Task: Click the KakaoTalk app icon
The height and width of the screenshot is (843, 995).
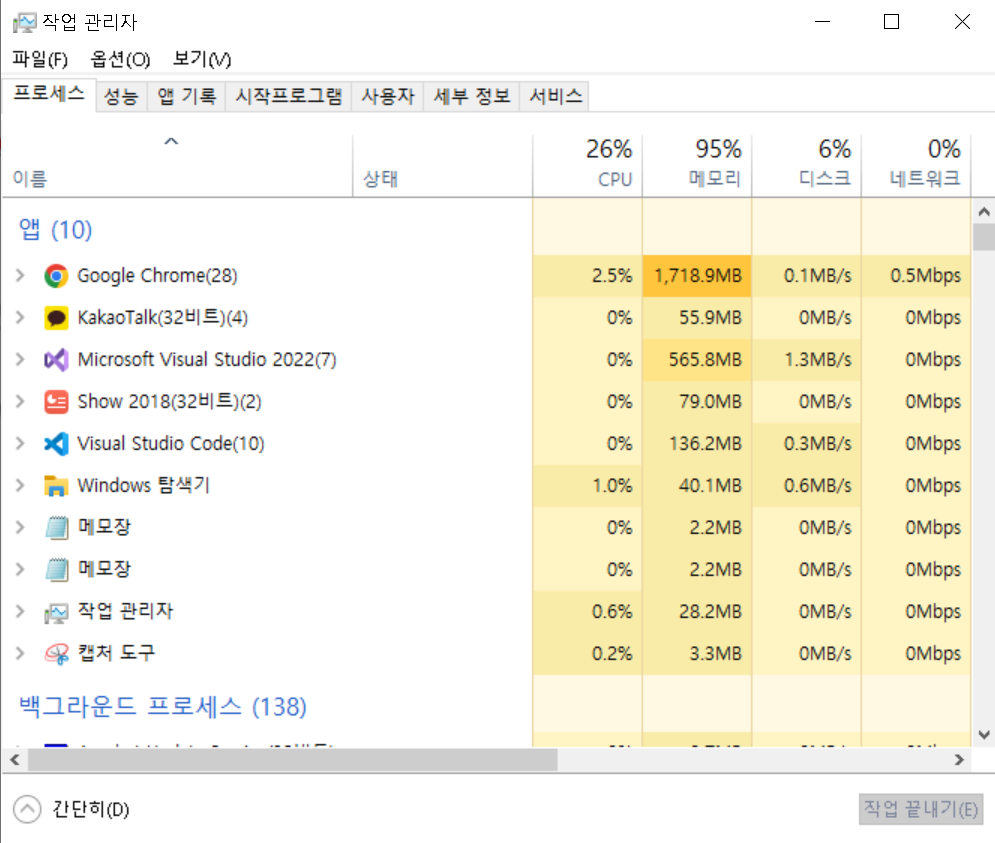Action: click(x=56, y=318)
